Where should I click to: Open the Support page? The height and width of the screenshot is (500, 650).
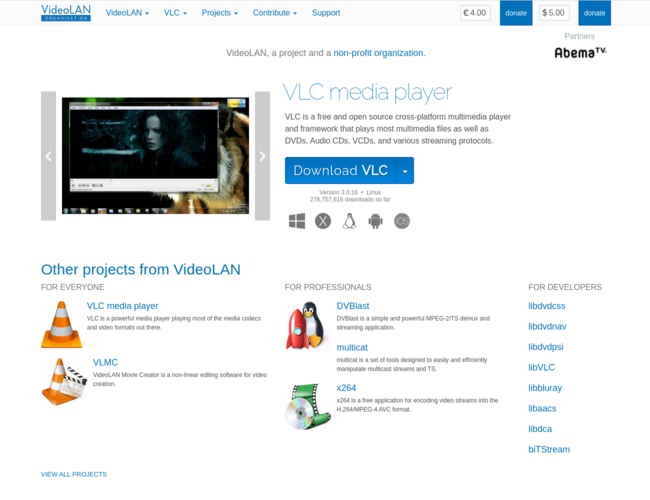326,13
